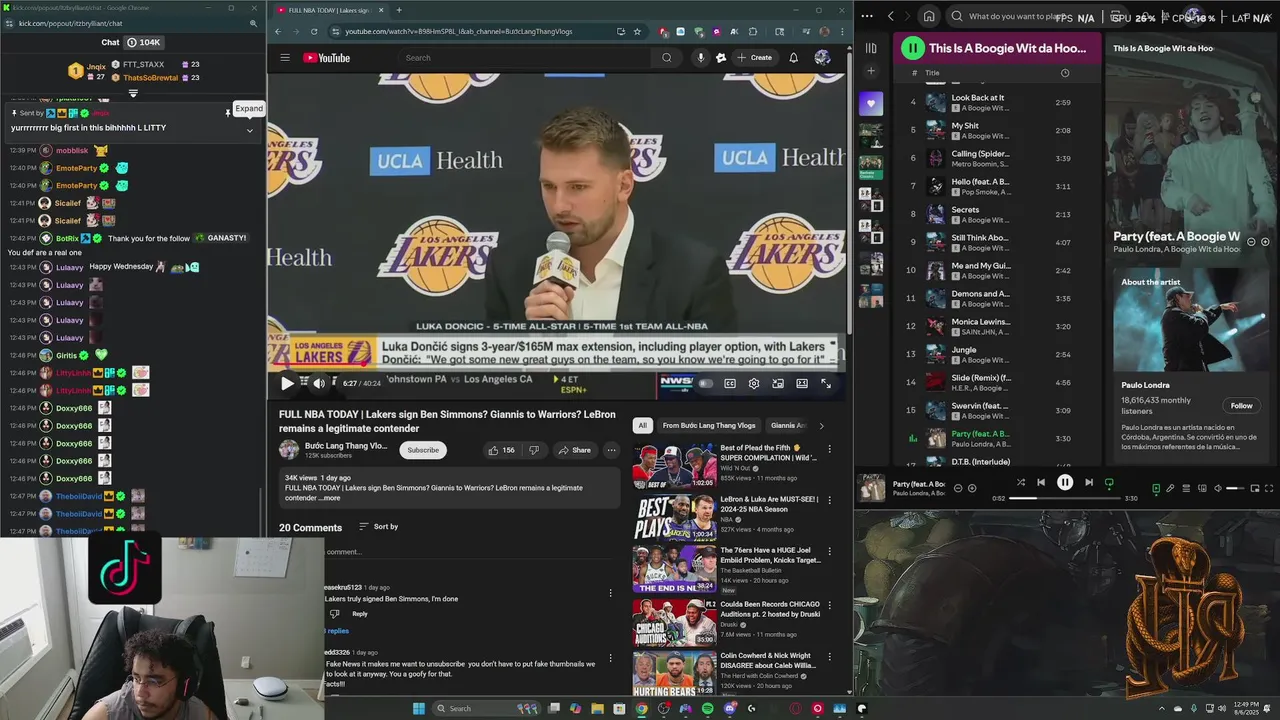Open YouTube account avatar menu
Screen dimensions: 1280x720
(822, 58)
